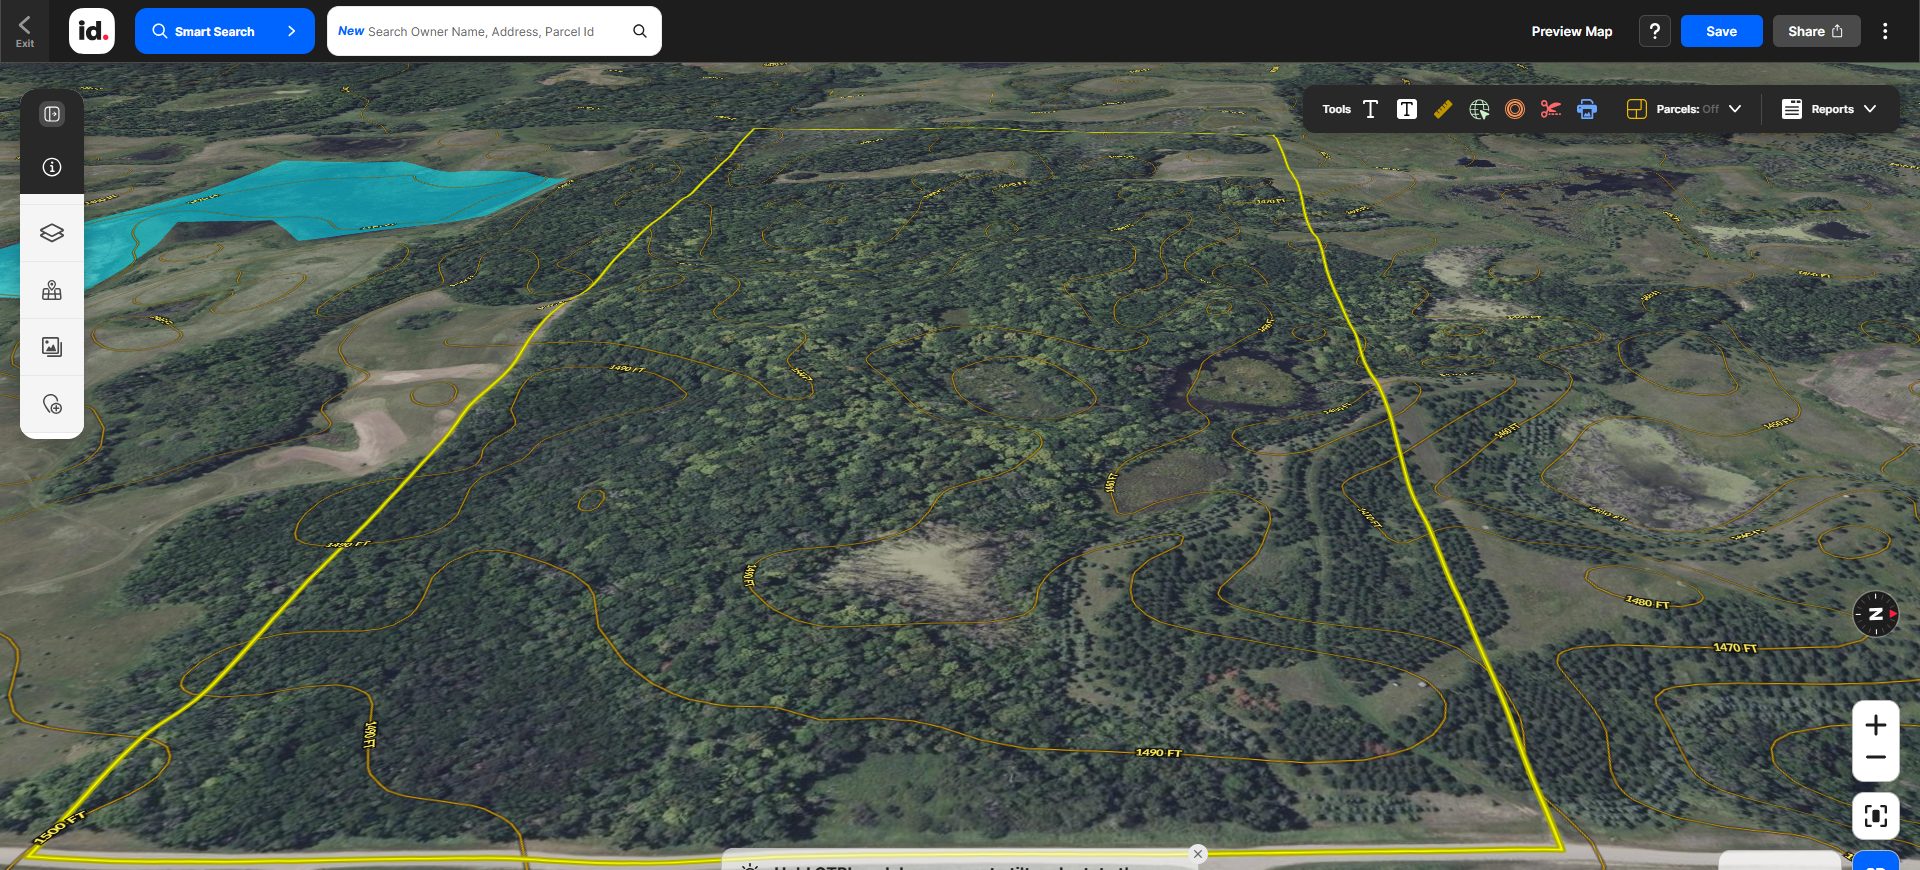Click the add location pin icon

click(x=52, y=404)
